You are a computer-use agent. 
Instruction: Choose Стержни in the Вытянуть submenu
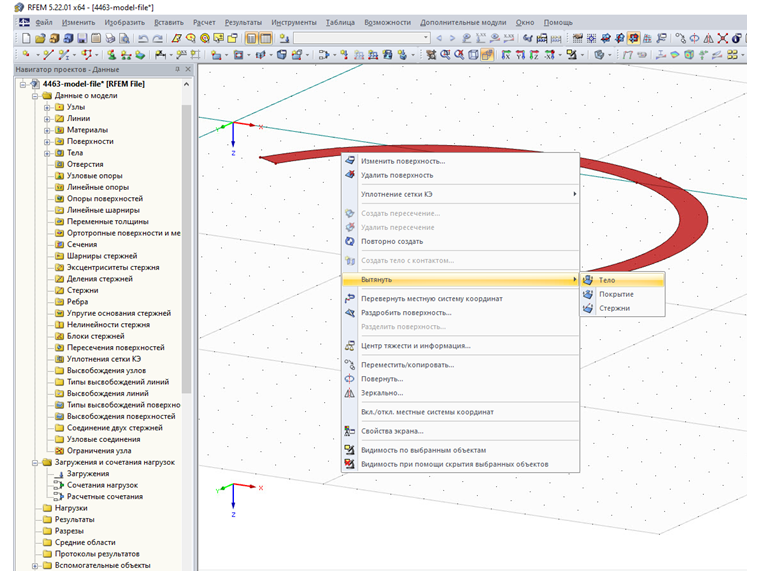point(622,308)
